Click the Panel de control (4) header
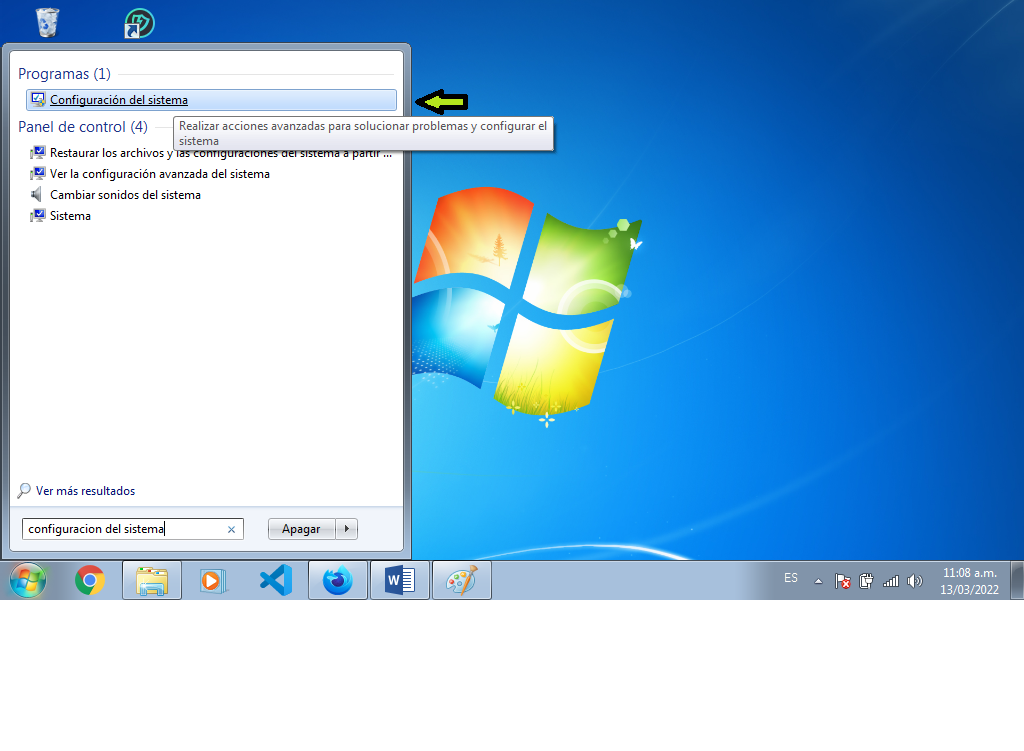The height and width of the screenshot is (751, 1024). (83, 127)
